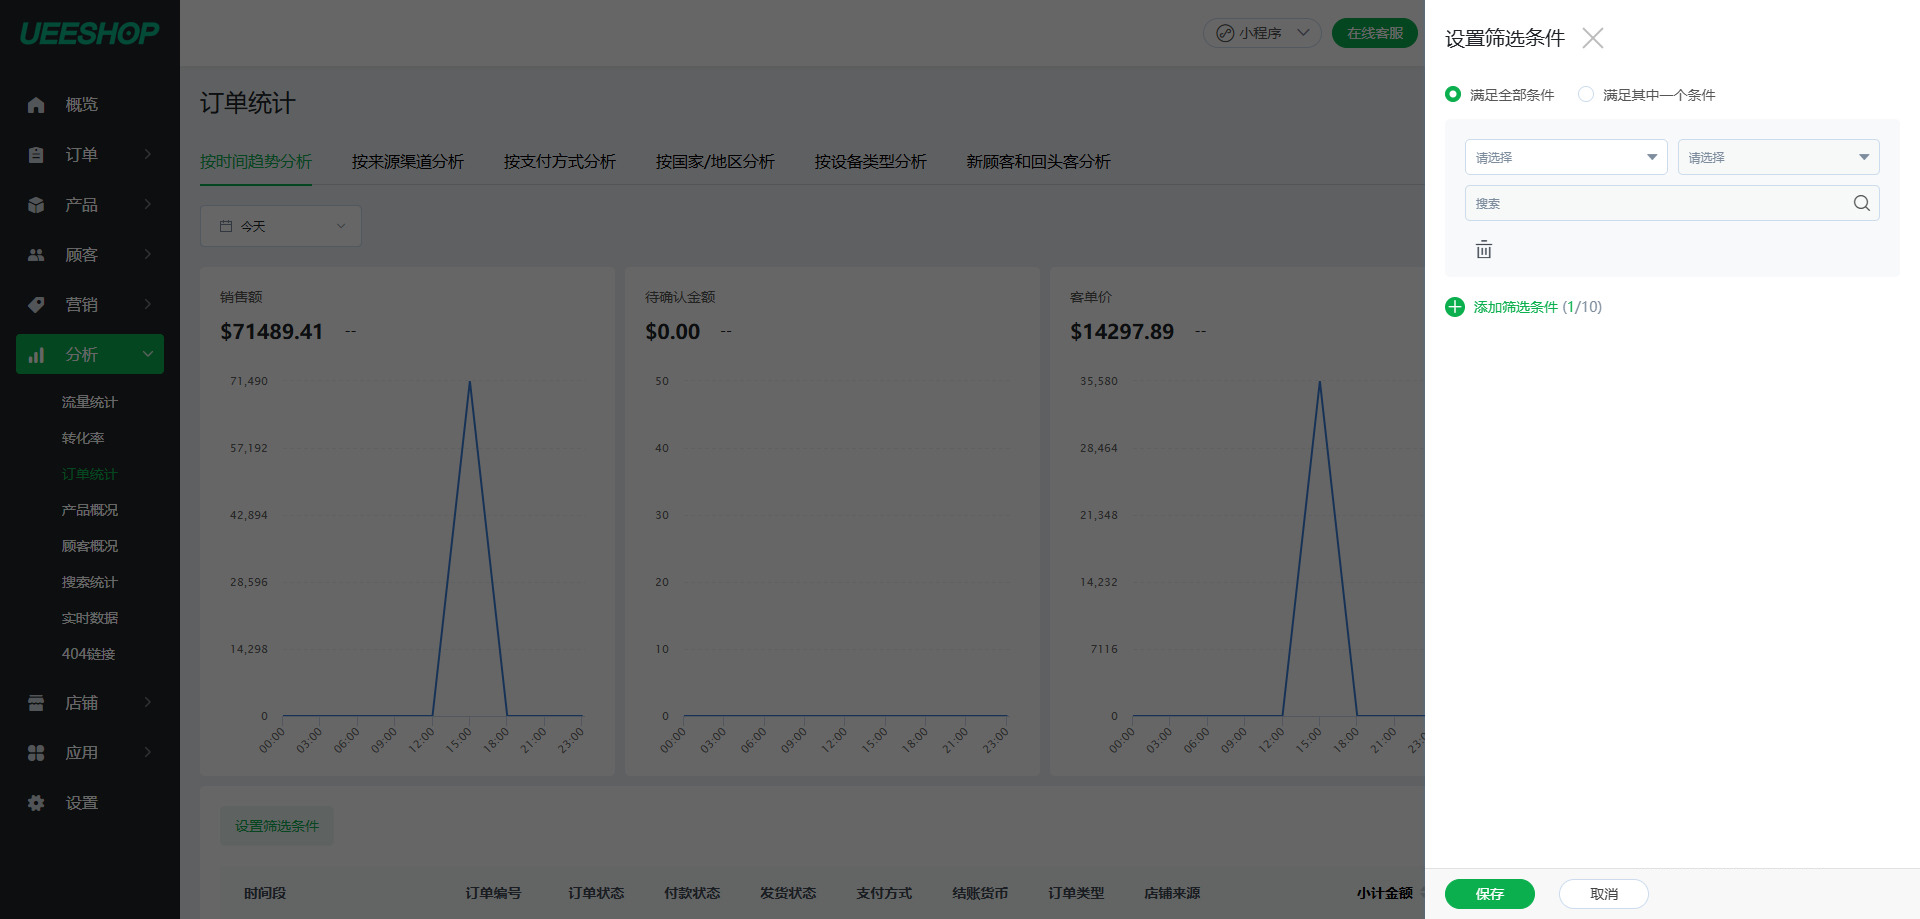Click the search magnifier icon in filter panel

tap(1861, 203)
